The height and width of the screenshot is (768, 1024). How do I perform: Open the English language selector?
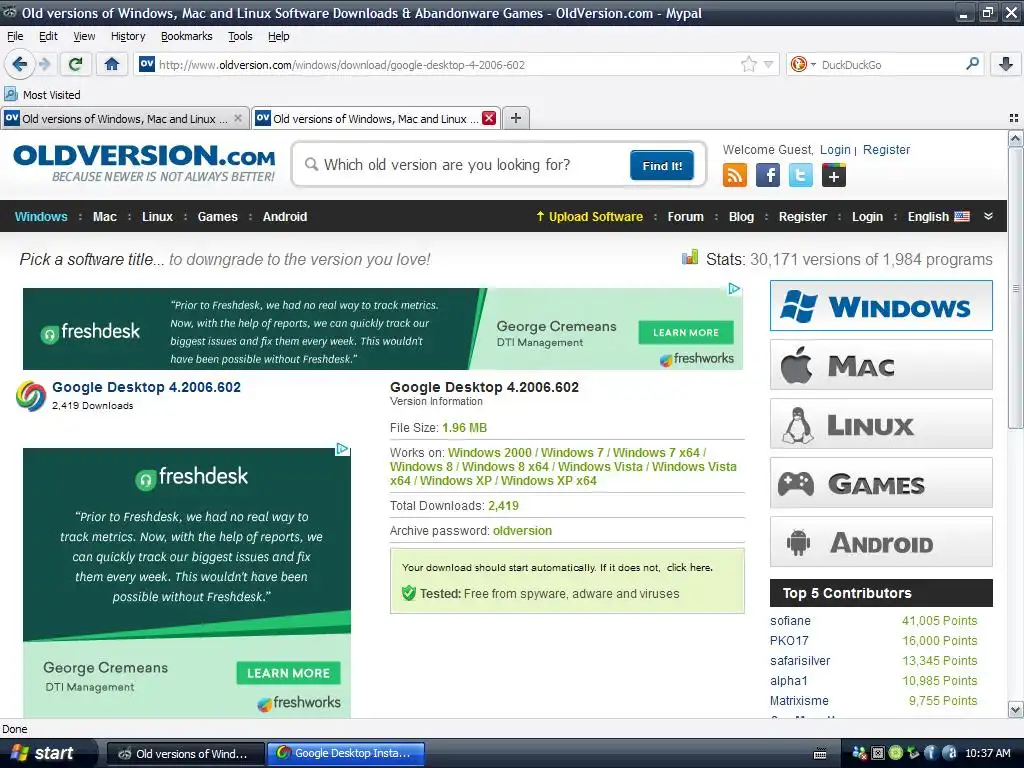point(938,216)
